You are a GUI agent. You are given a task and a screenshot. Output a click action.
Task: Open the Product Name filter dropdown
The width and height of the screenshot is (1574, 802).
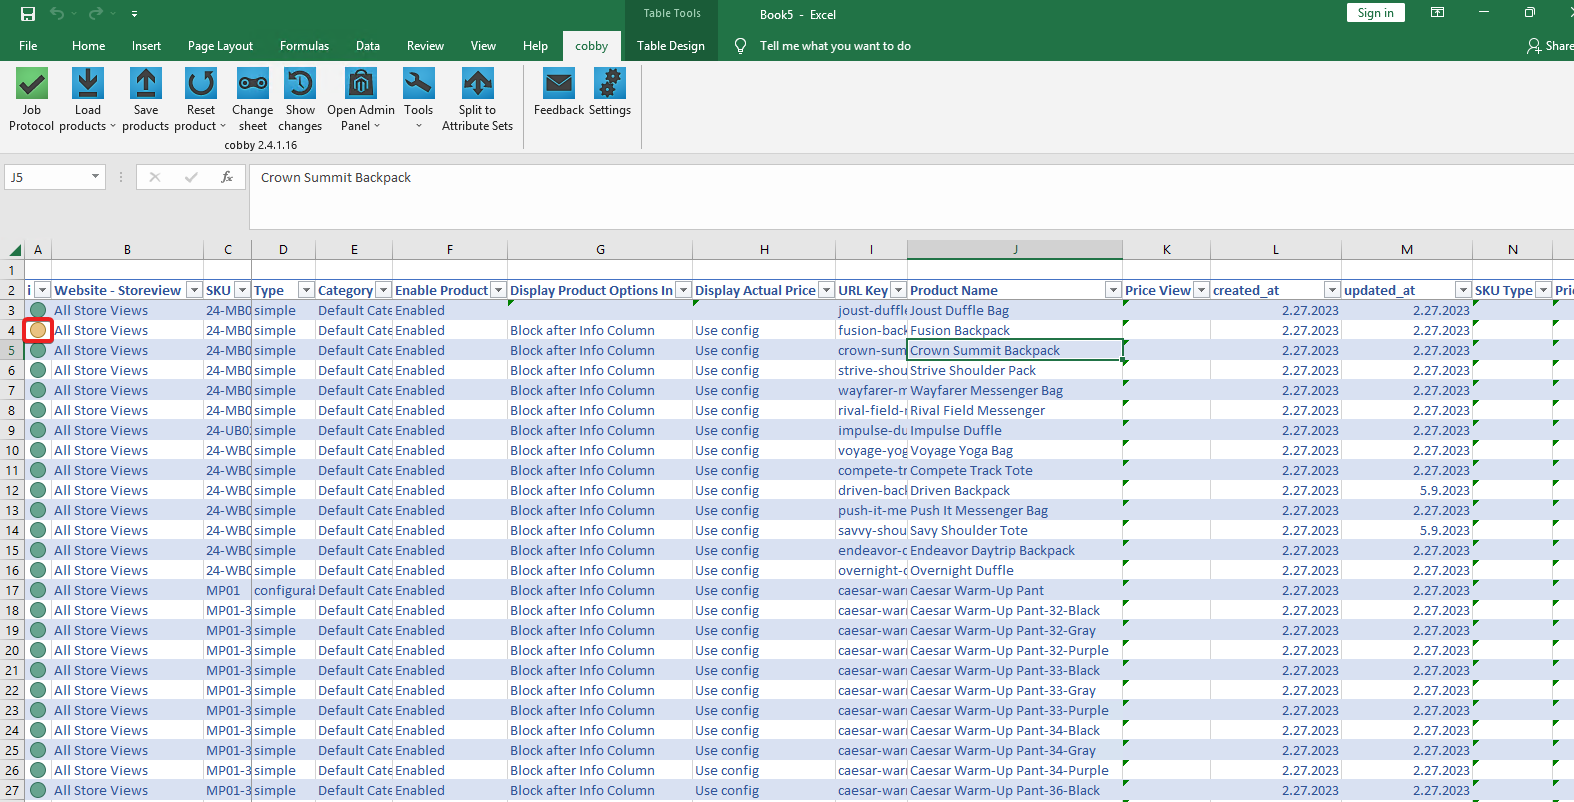click(x=1113, y=290)
